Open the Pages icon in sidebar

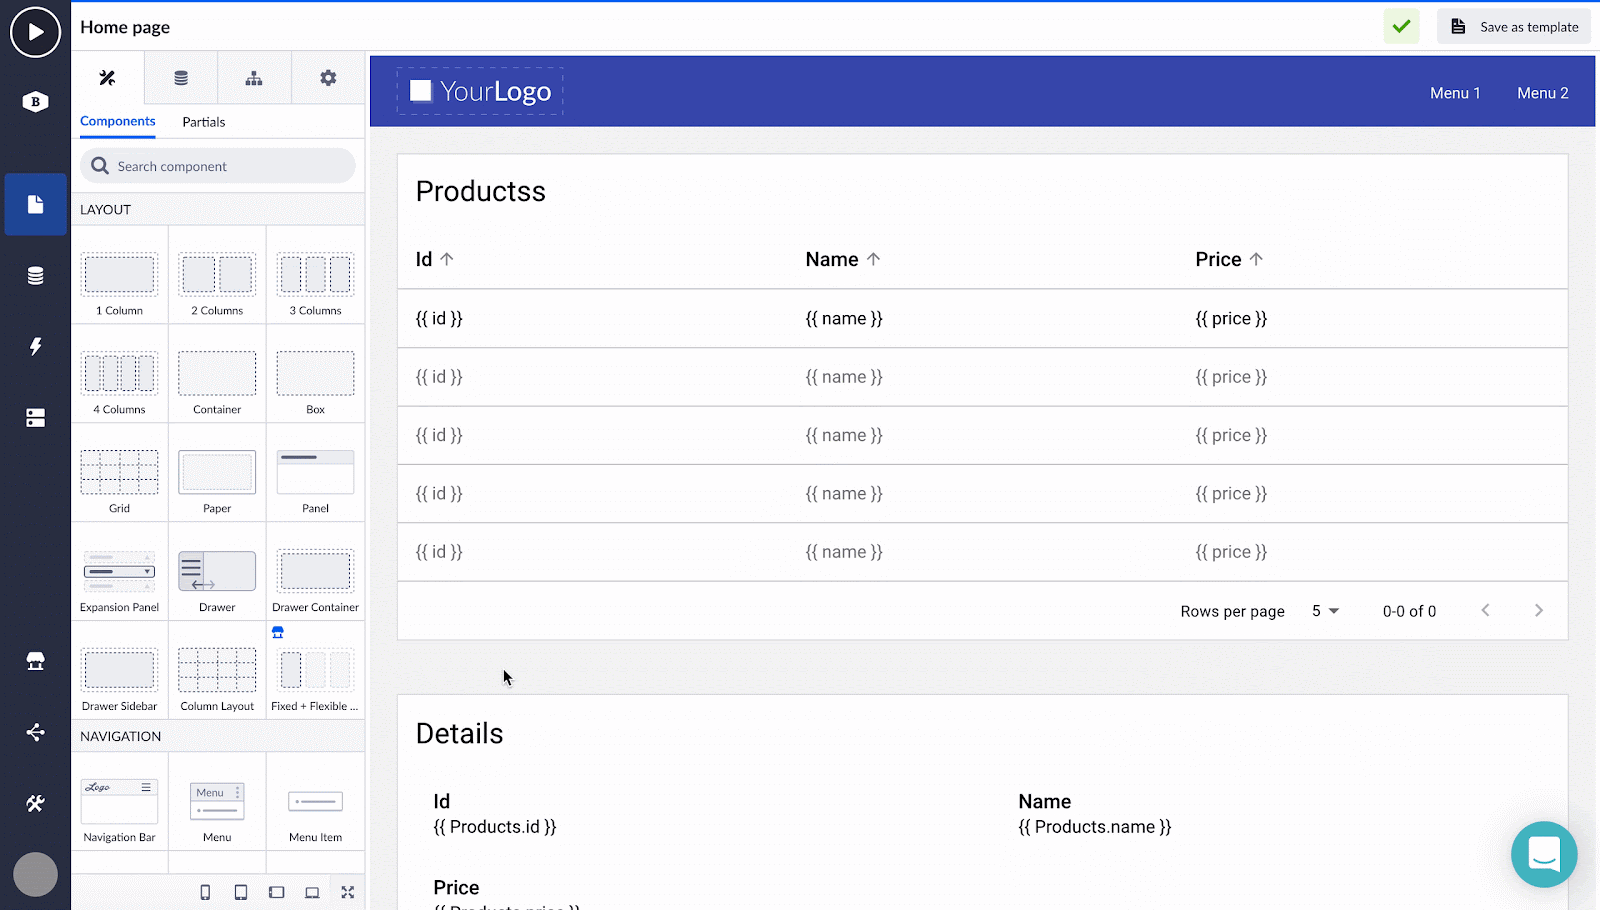pyautogui.click(x=35, y=204)
